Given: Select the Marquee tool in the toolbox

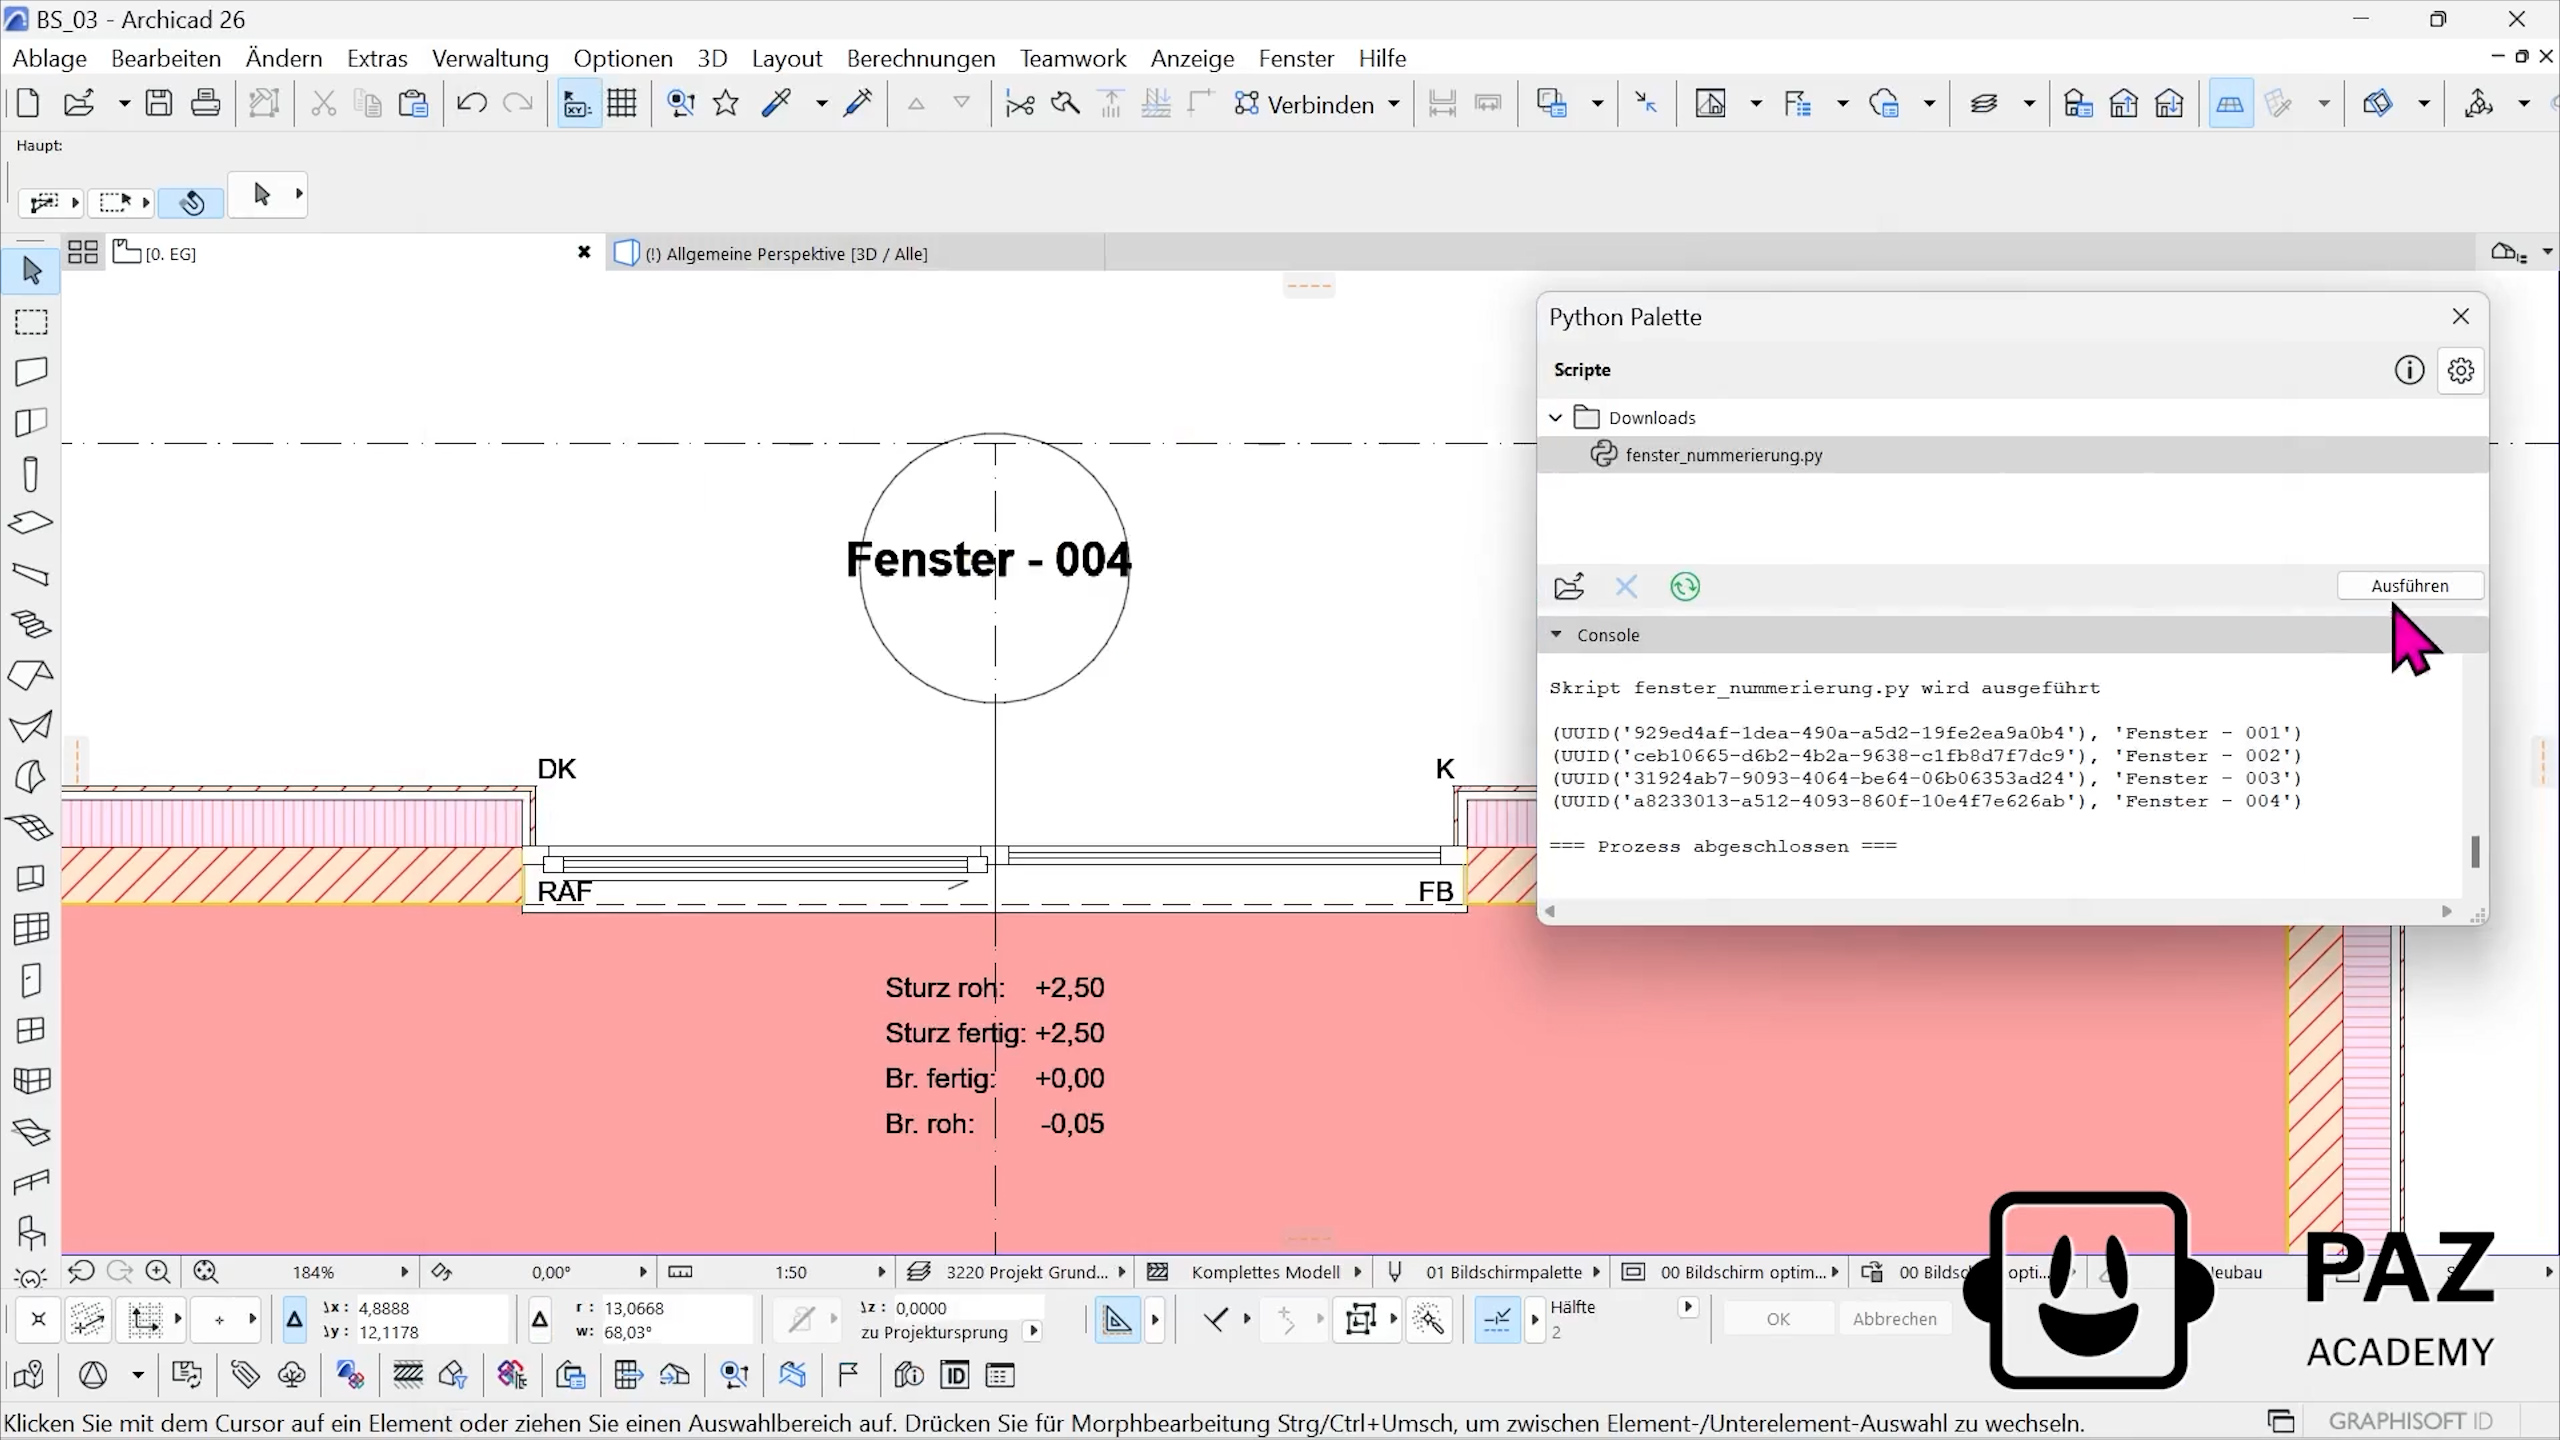Looking at the screenshot, I should click(31, 322).
